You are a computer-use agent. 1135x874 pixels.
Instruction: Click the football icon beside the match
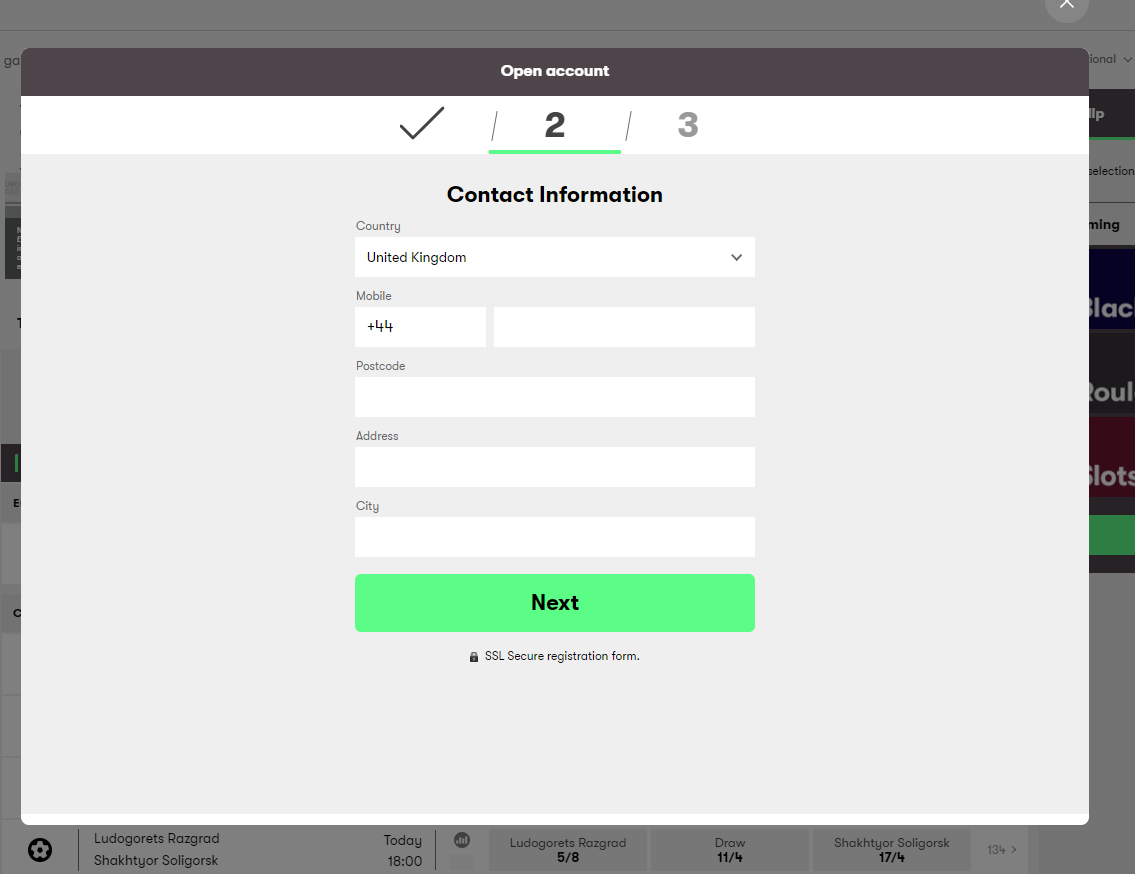40,850
